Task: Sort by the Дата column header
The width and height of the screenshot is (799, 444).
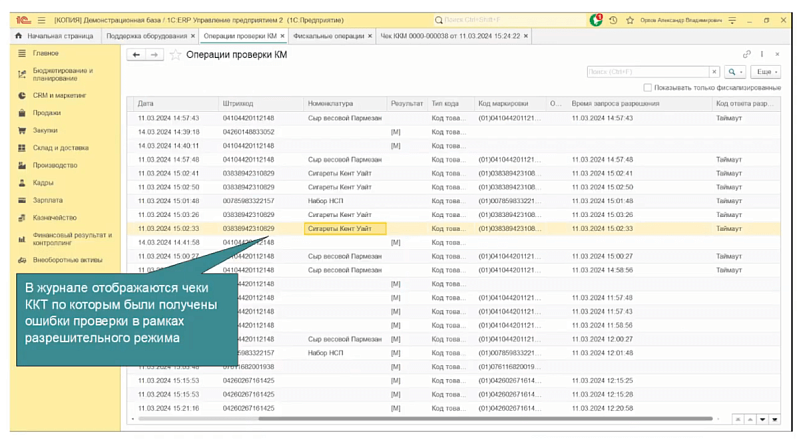Action: click(176, 103)
